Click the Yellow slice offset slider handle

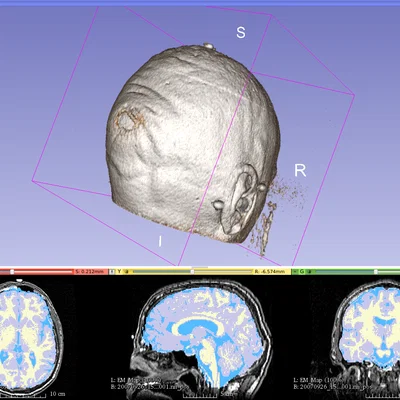click(x=192, y=272)
